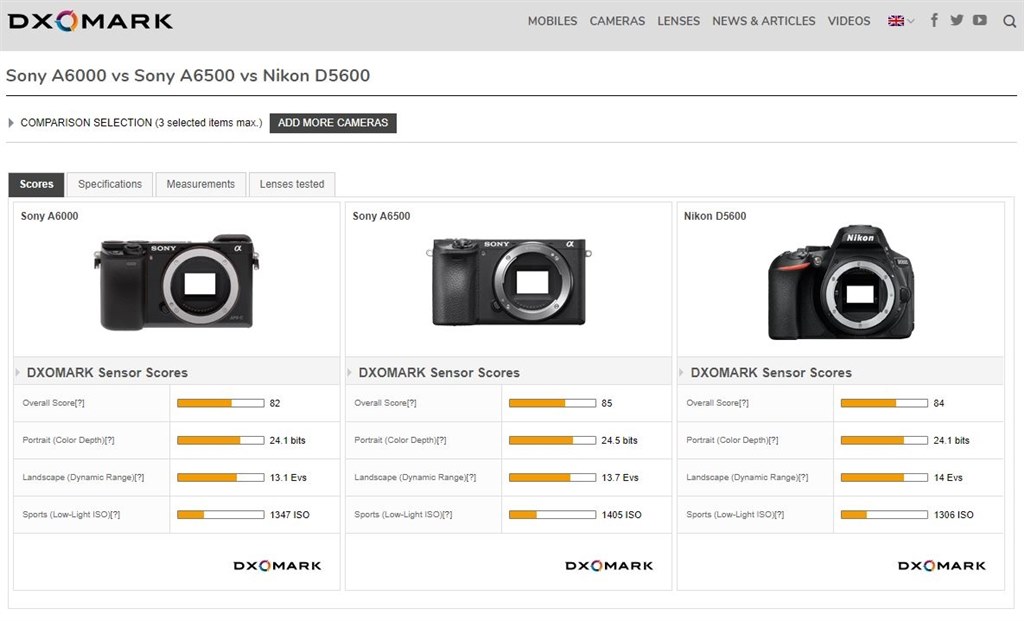Click the Sports Low-Light ISO score bar for Sony A6000
The width and height of the screenshot is (1024, 621).
point(220,514)
